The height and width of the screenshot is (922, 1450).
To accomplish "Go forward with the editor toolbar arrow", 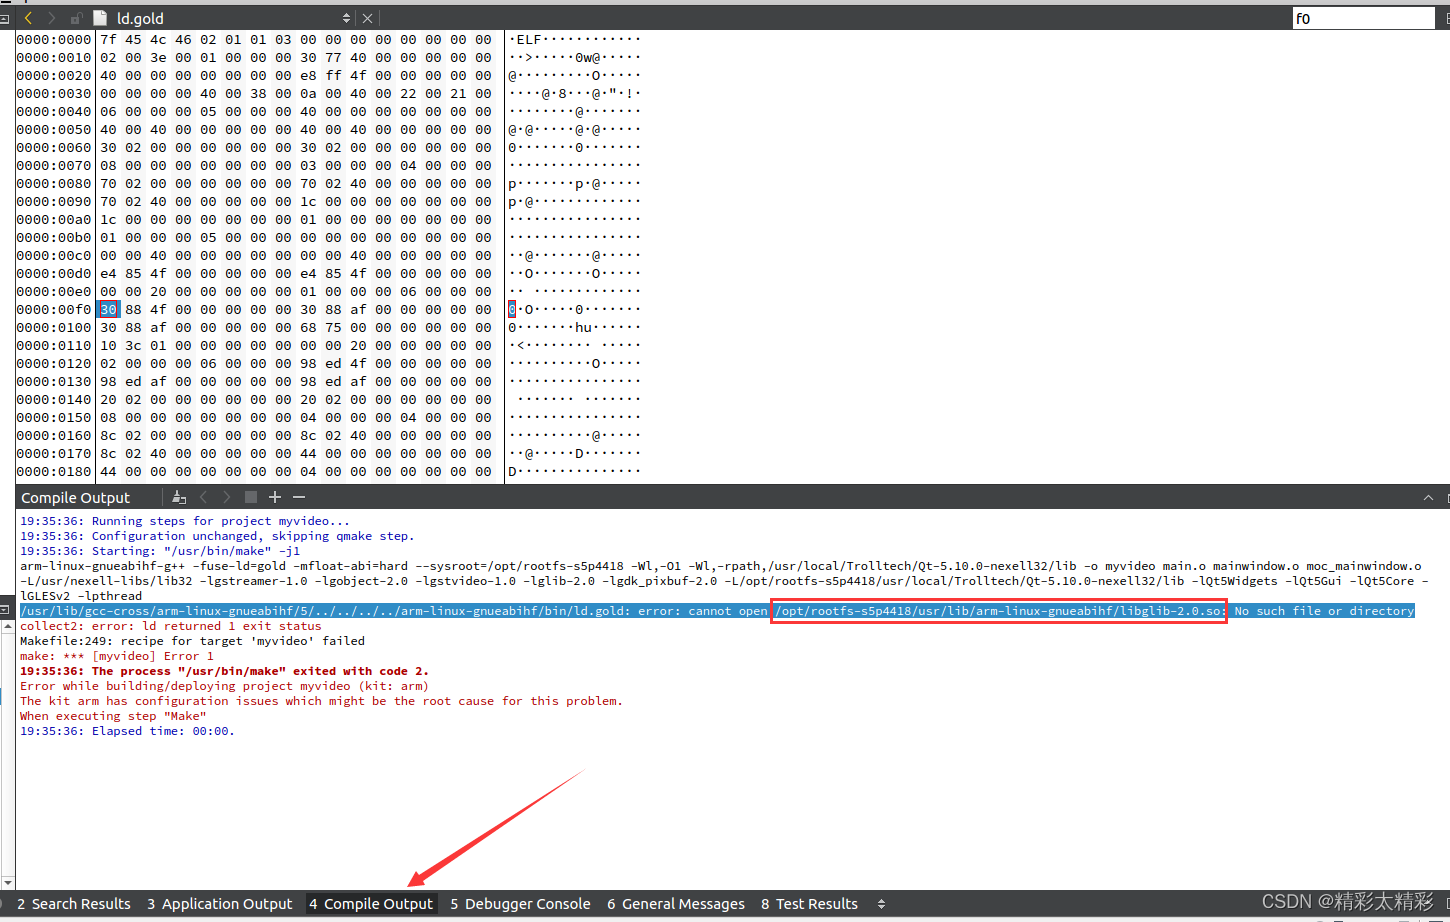I will (x=51, y=18).
